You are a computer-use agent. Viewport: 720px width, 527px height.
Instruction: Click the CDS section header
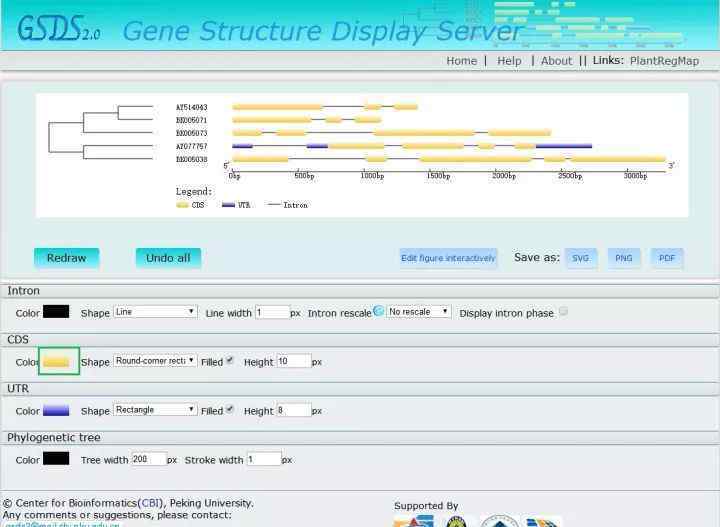[360, 340]
